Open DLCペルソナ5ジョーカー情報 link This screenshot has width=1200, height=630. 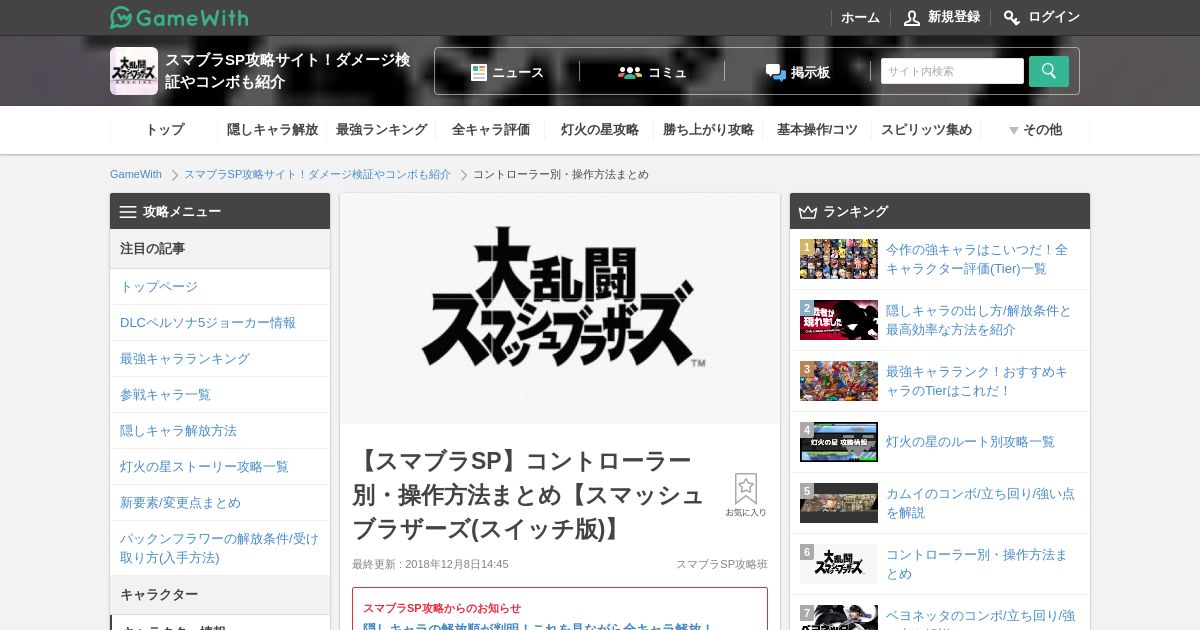(220, 322)
